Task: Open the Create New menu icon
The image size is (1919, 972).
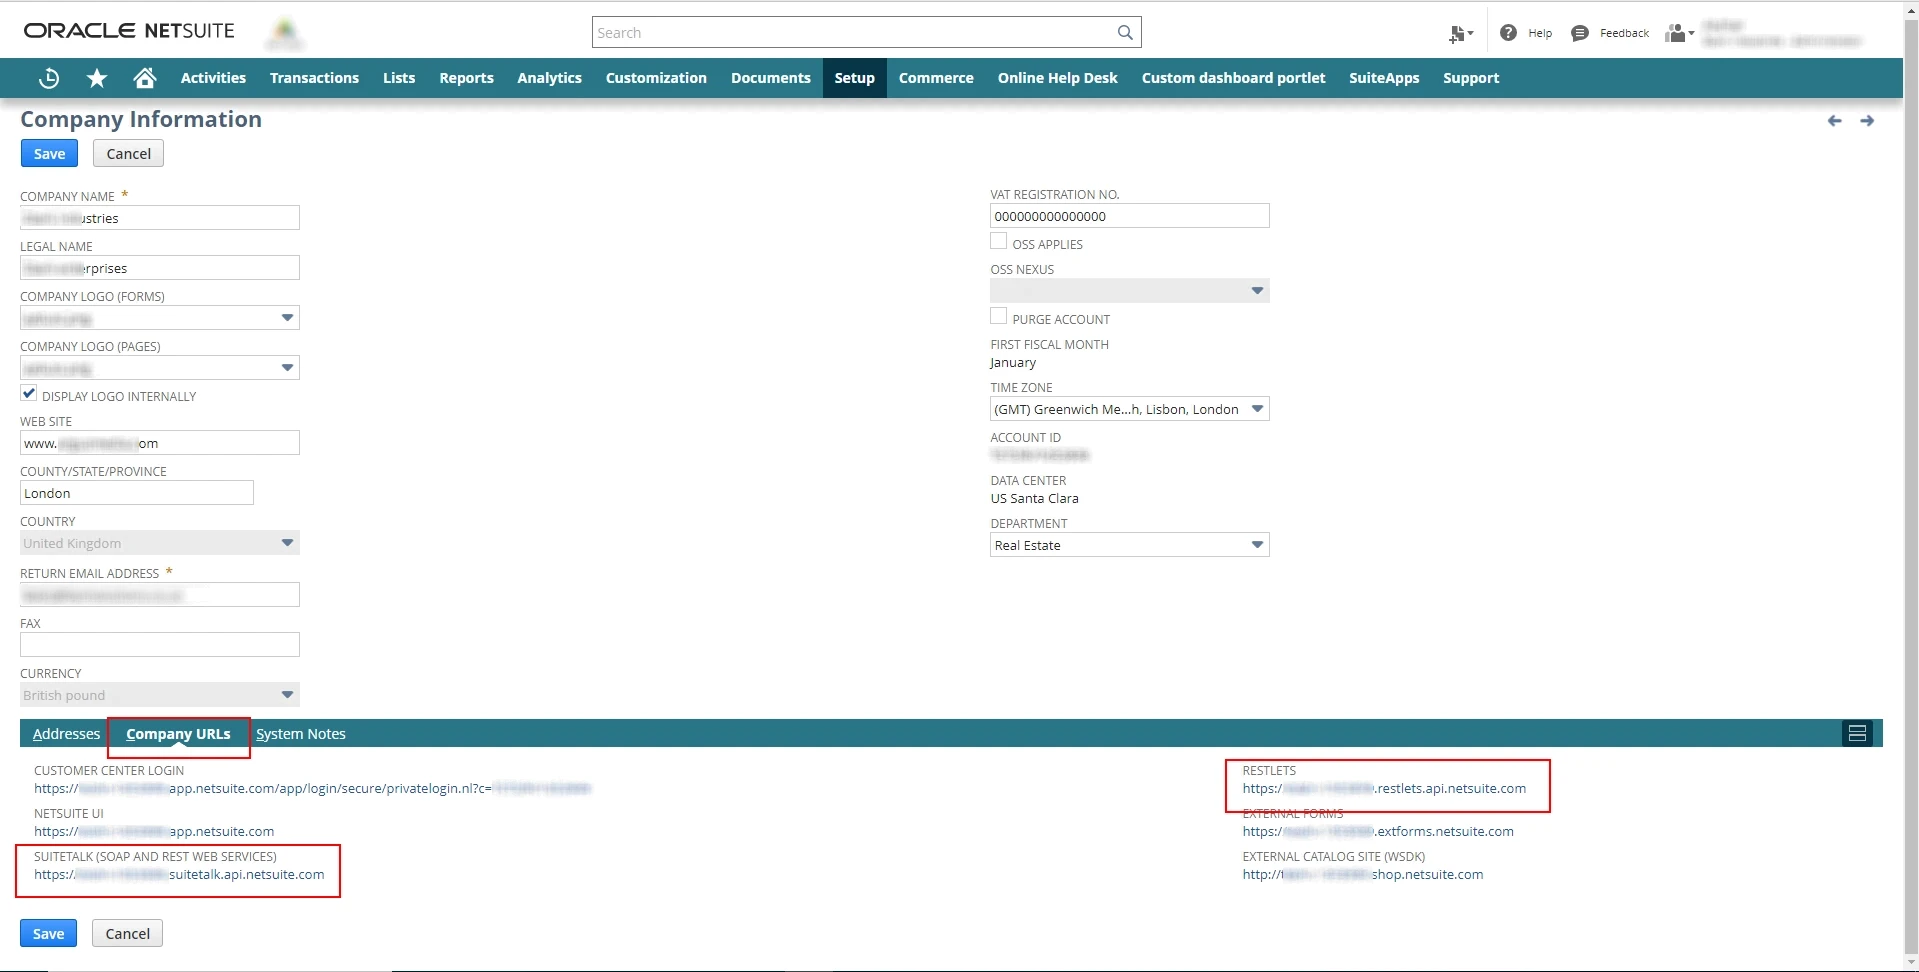Action: (x=1461, y=34)
